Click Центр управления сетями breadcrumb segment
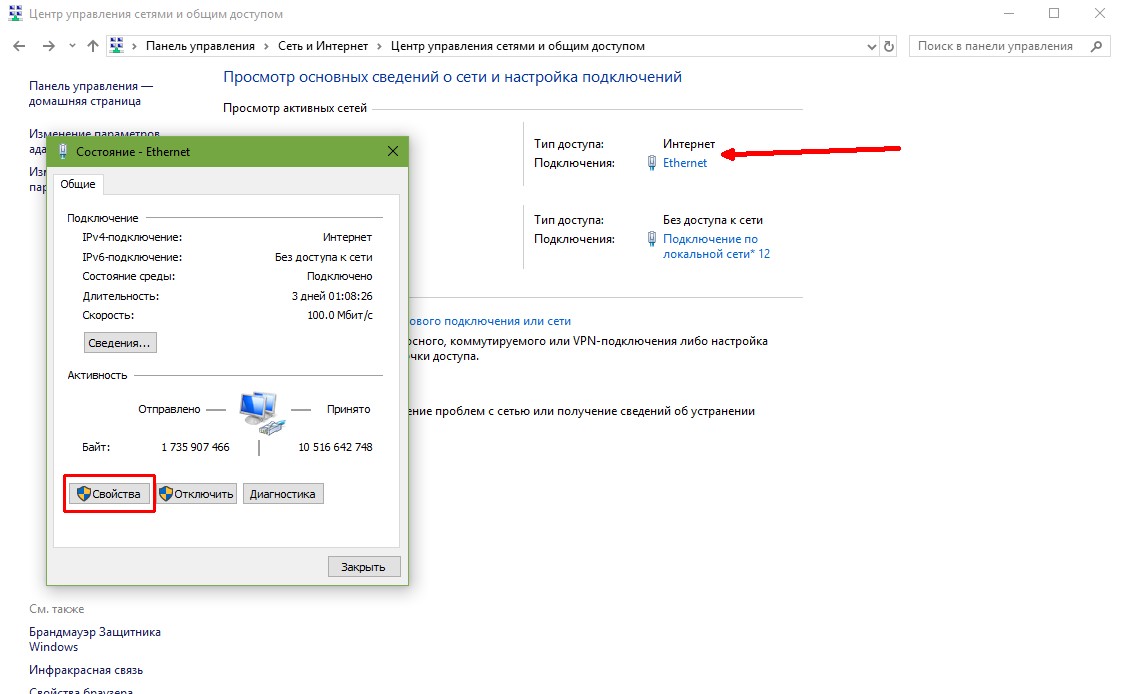1121x694 pixels. point(518,46)
